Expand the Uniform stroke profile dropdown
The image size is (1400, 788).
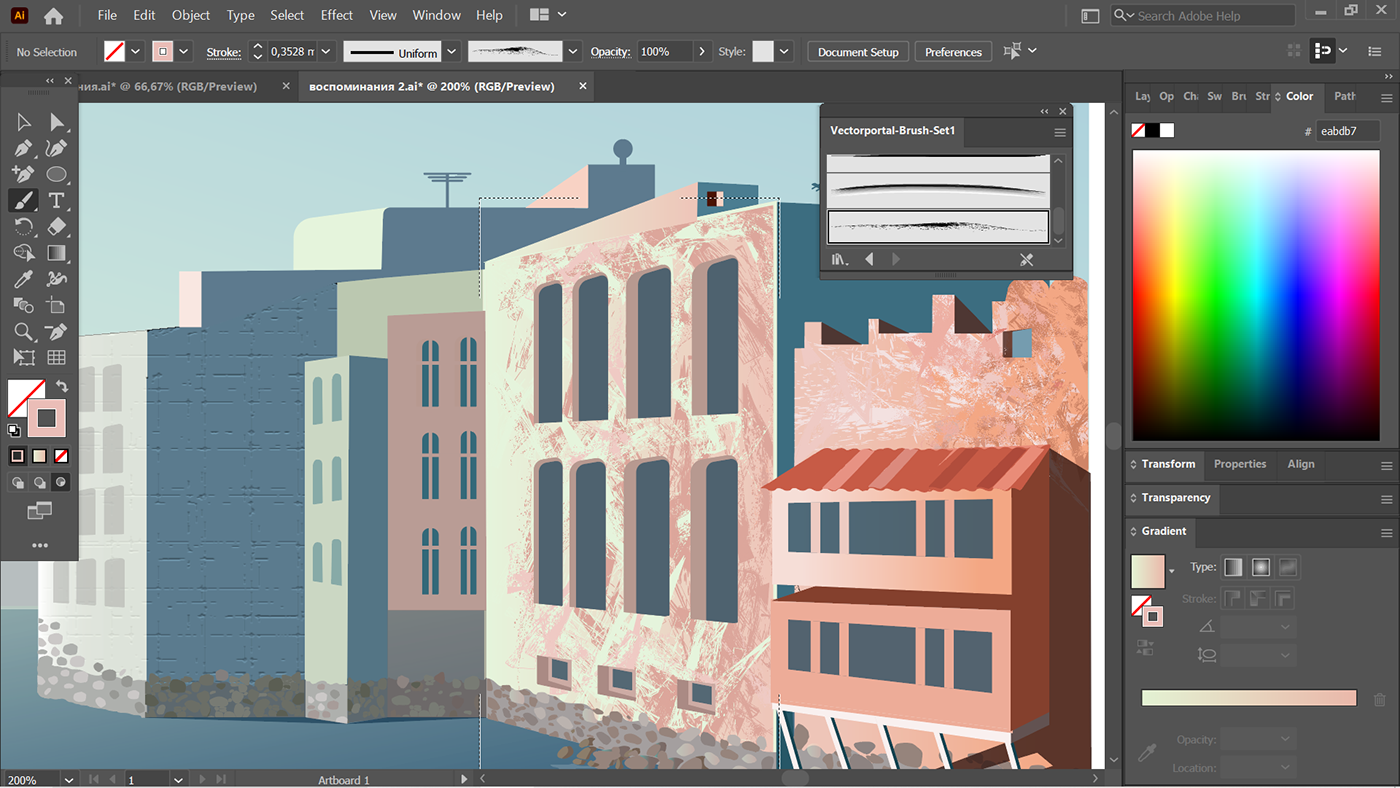click(x=452, y=52)
